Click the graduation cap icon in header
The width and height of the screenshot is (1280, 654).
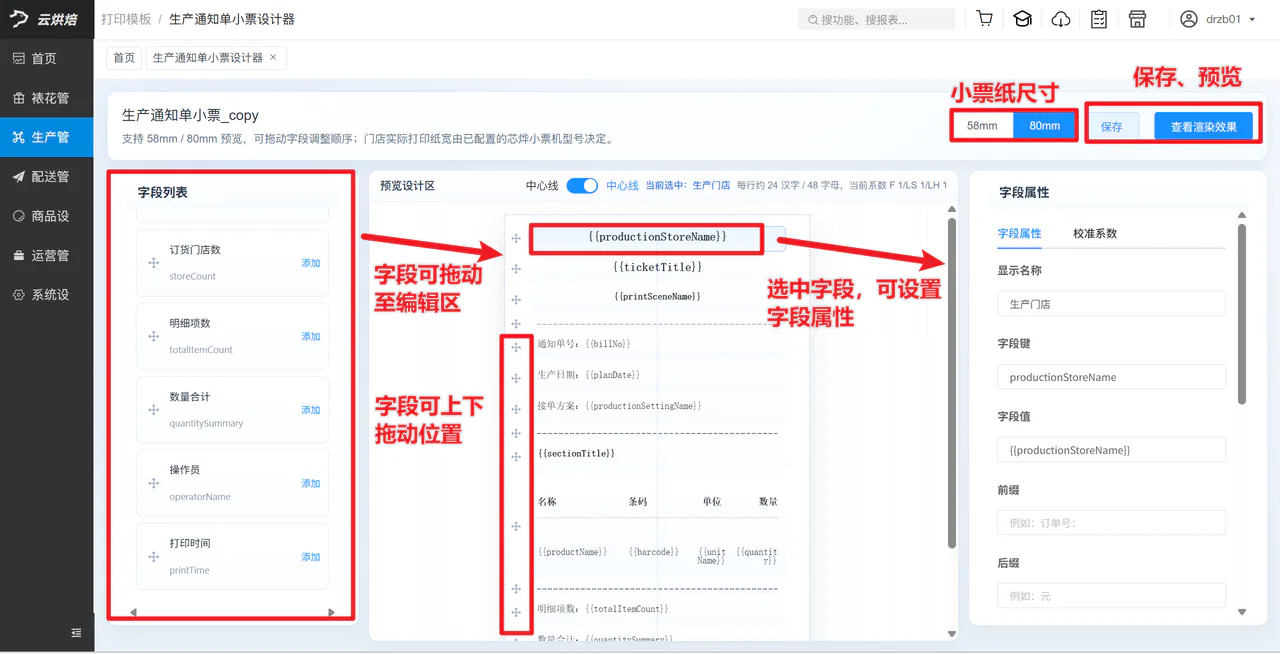click(1022, 19)
